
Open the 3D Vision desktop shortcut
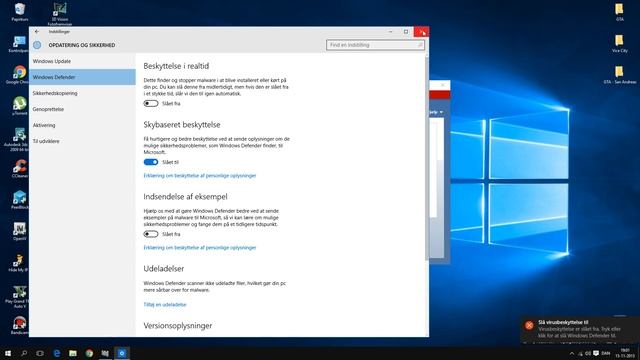tap(60, 13)
